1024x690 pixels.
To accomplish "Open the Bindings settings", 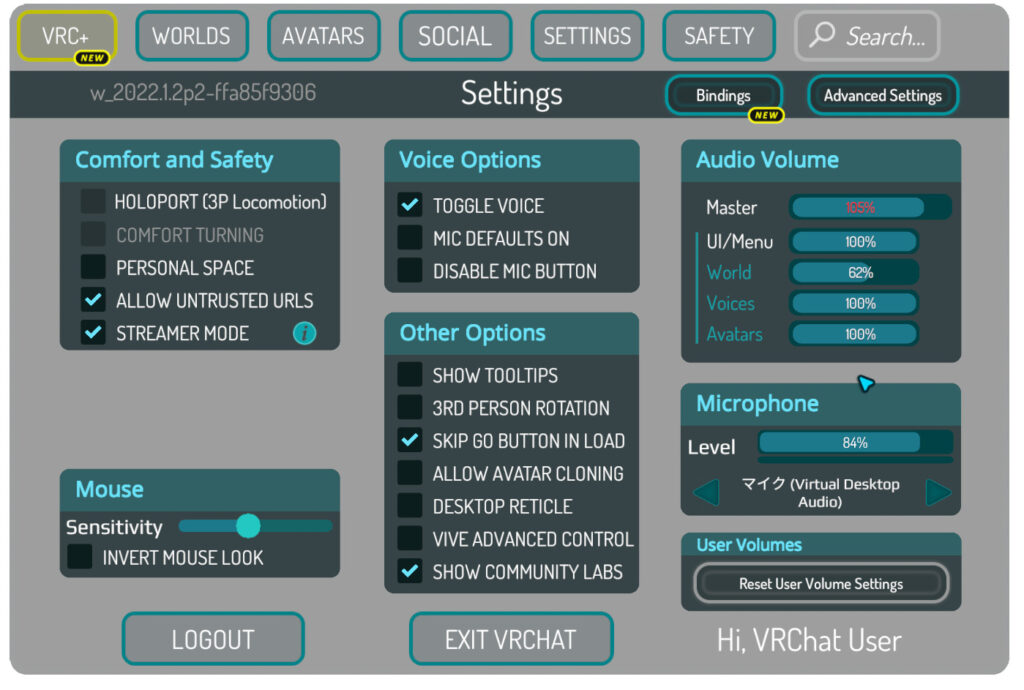I will (x=724, y=96).
